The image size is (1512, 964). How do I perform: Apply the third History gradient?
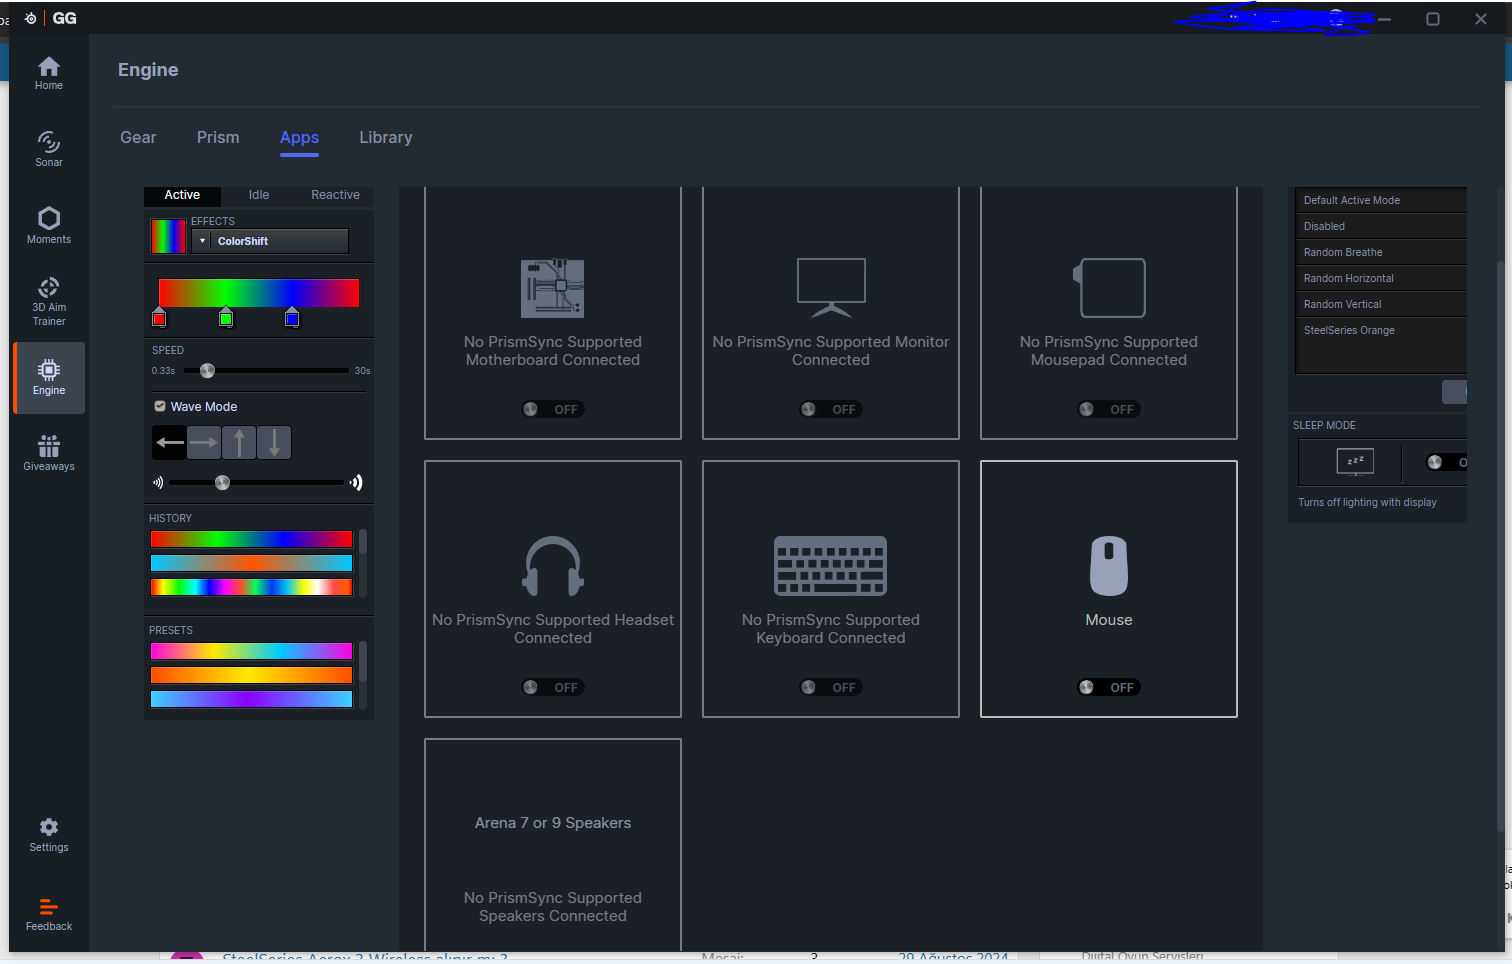[x=251, y=587]
